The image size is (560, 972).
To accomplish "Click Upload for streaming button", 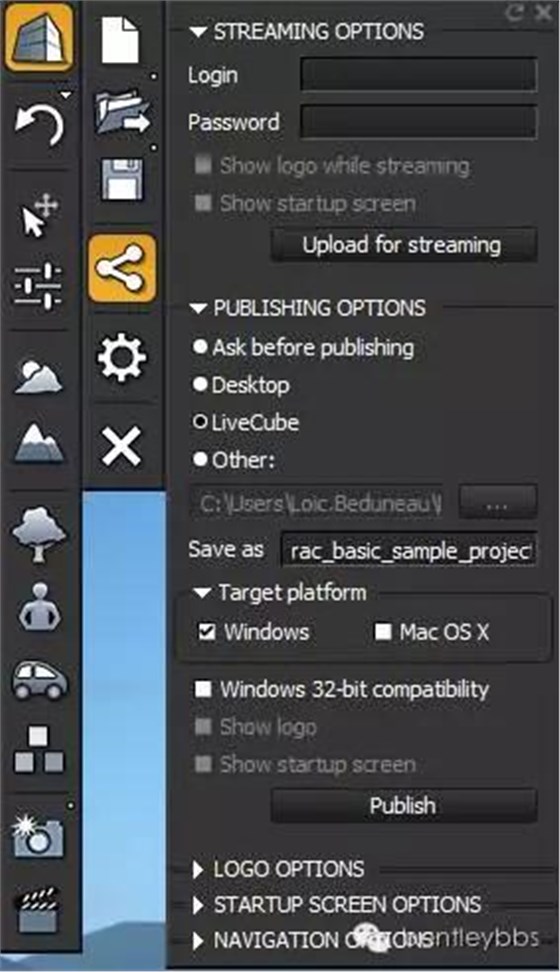I will (404, 245).
